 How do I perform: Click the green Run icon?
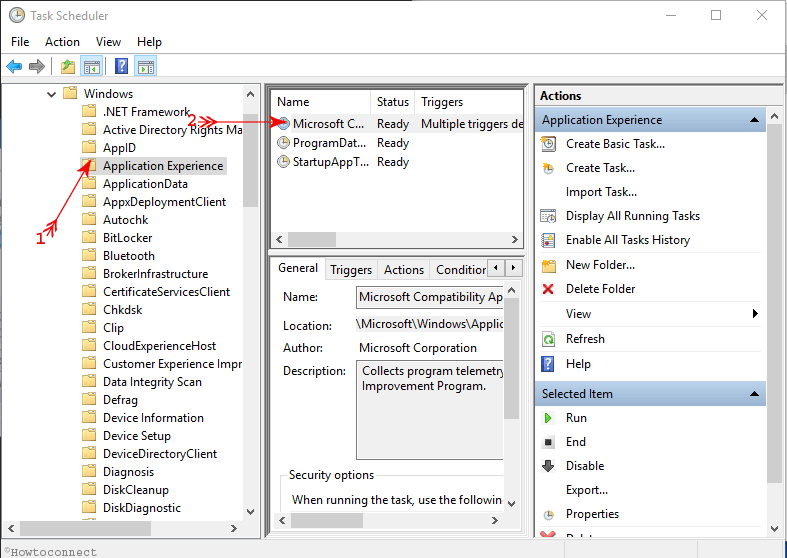[548, 418]
